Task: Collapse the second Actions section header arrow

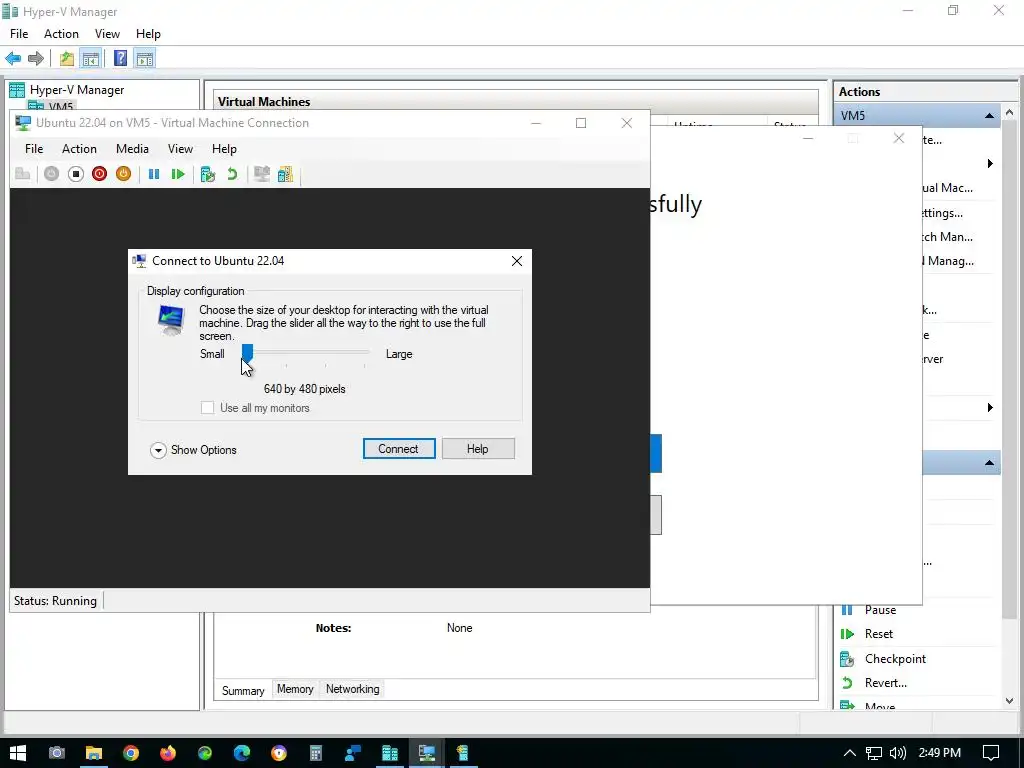Action: coord(989,463)
